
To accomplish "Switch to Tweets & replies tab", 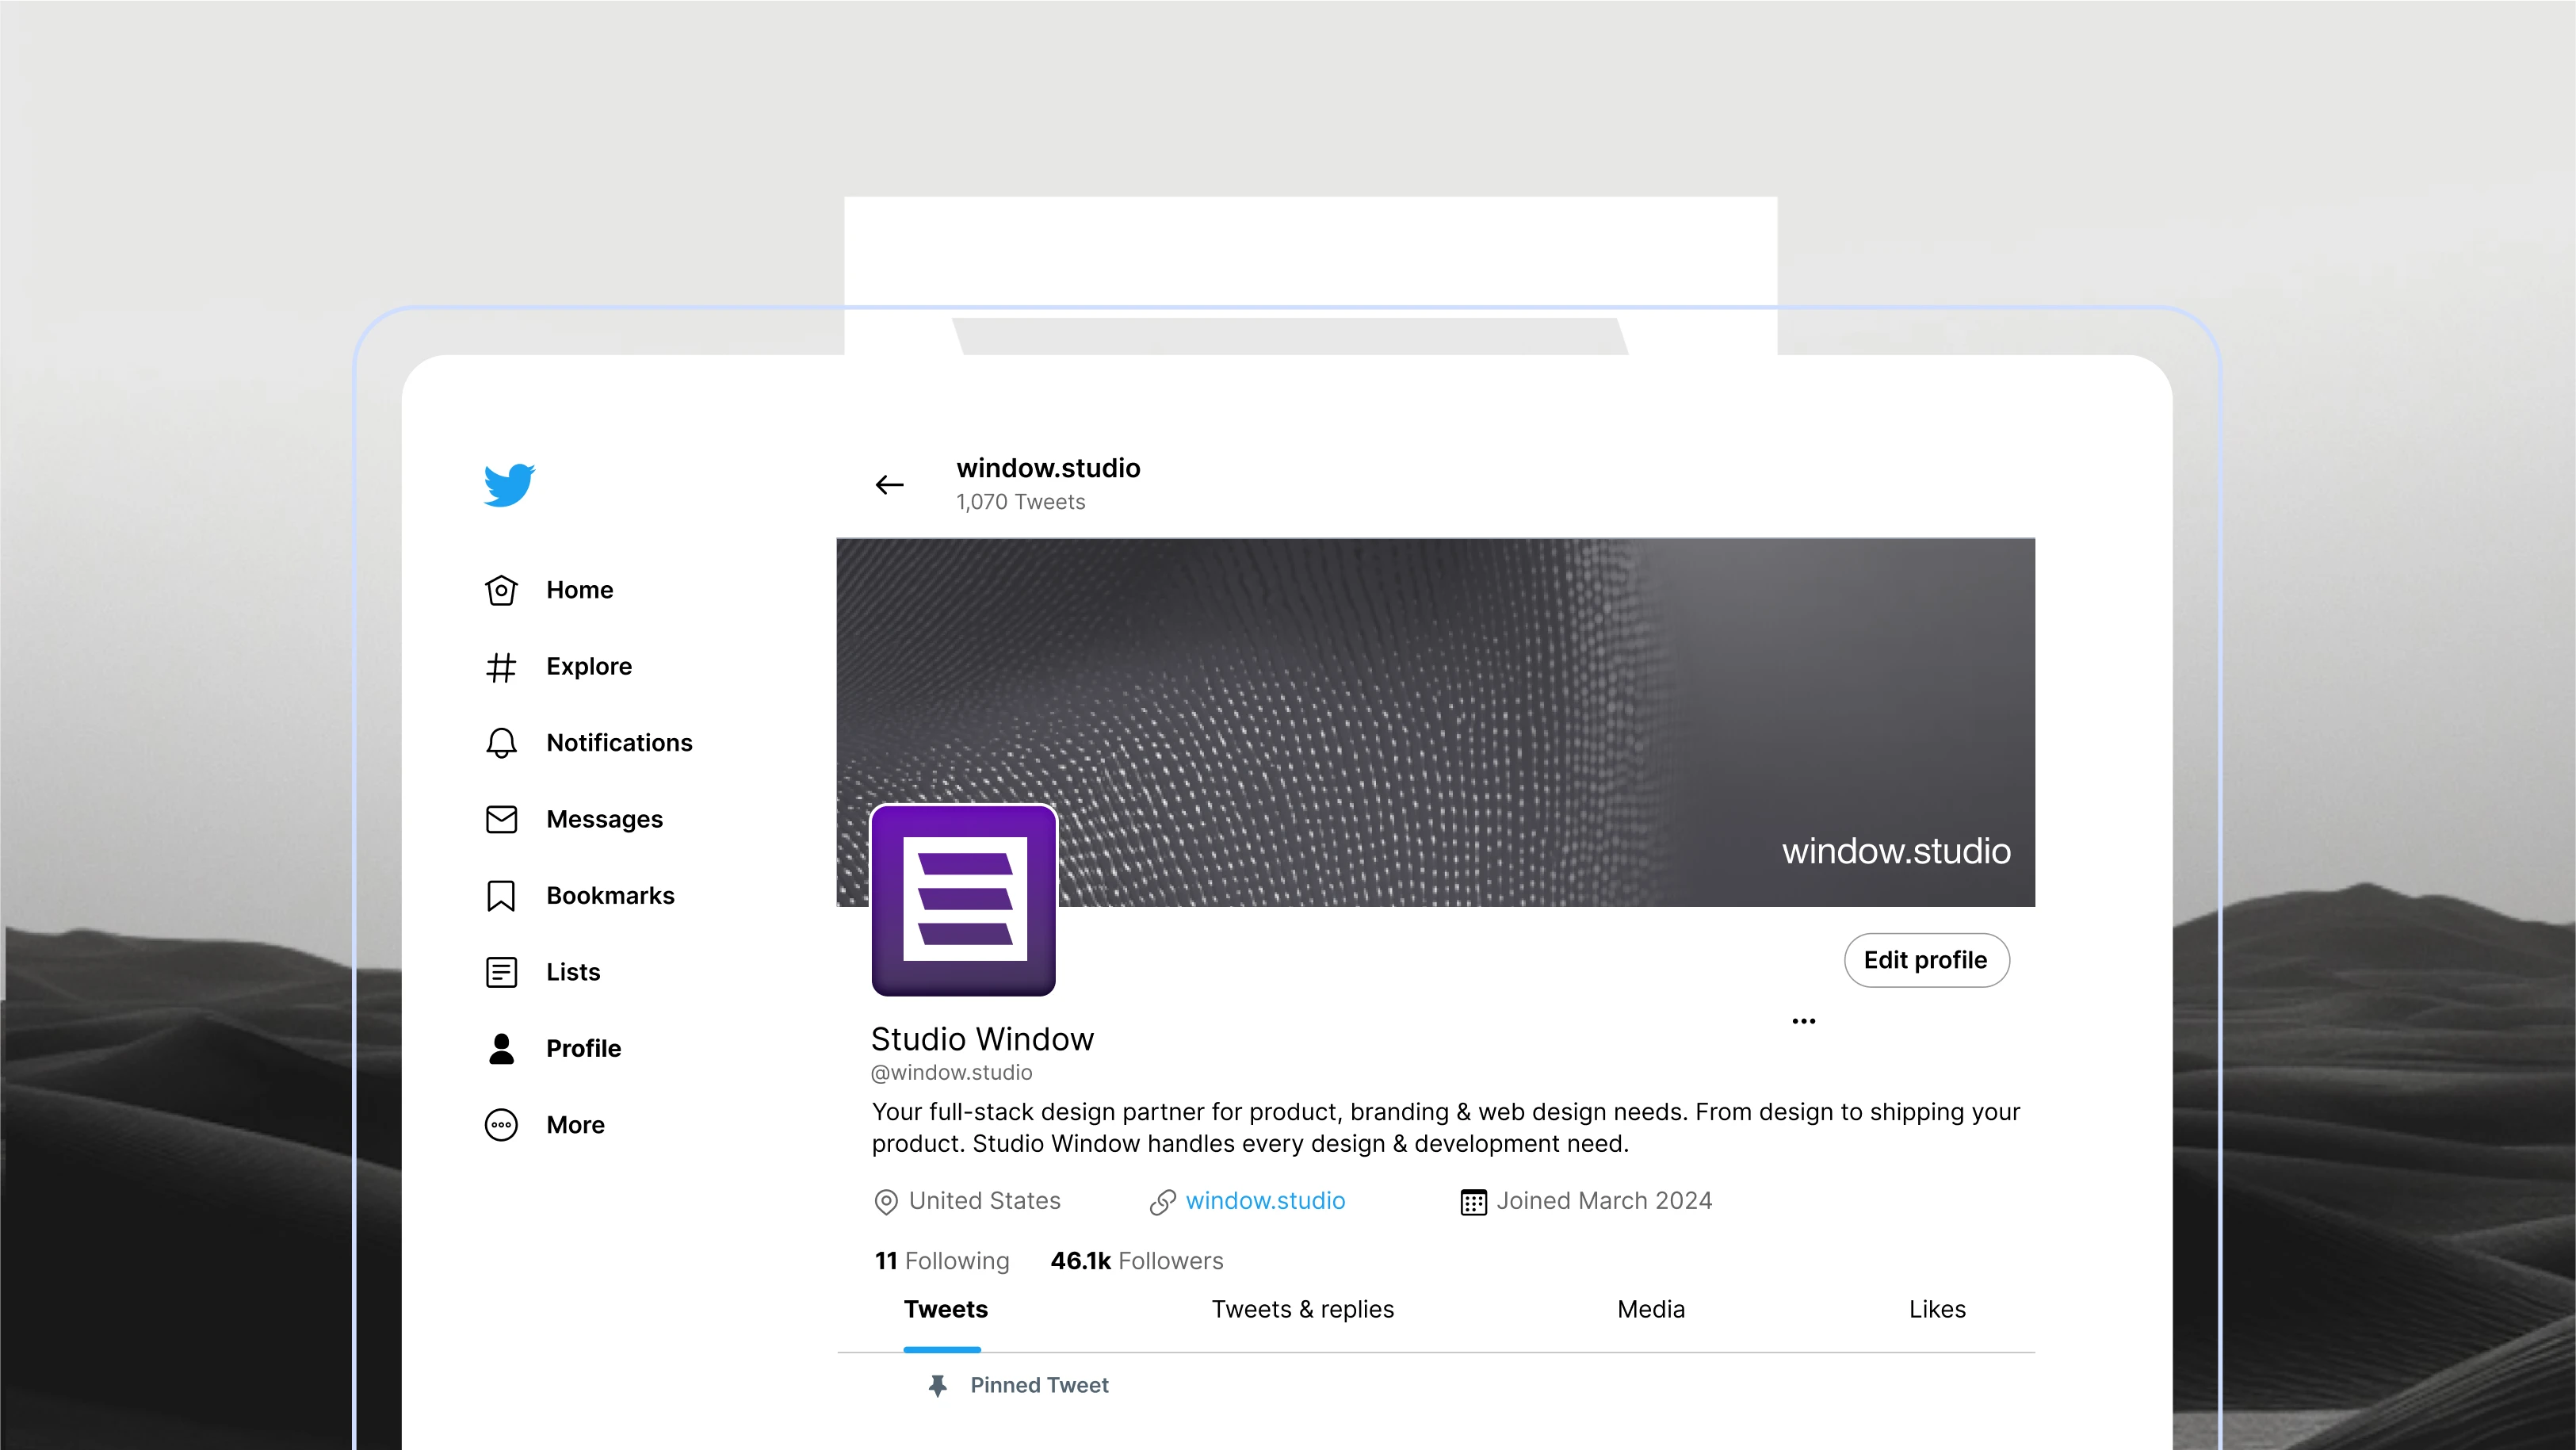I will (1302, 1309).
